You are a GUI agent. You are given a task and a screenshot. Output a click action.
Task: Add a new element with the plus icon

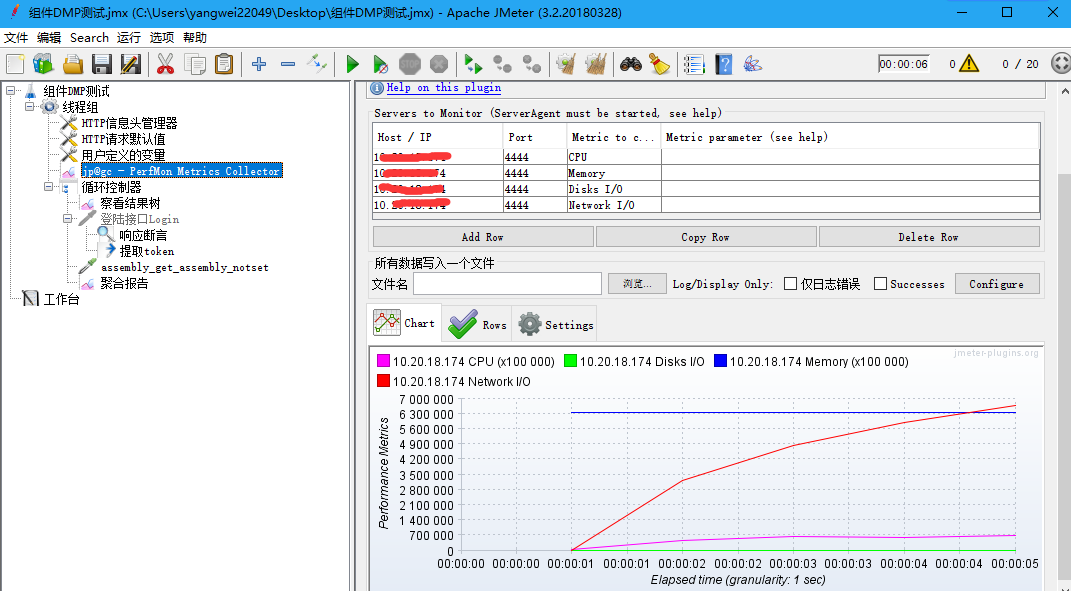[x=258, y=64]
